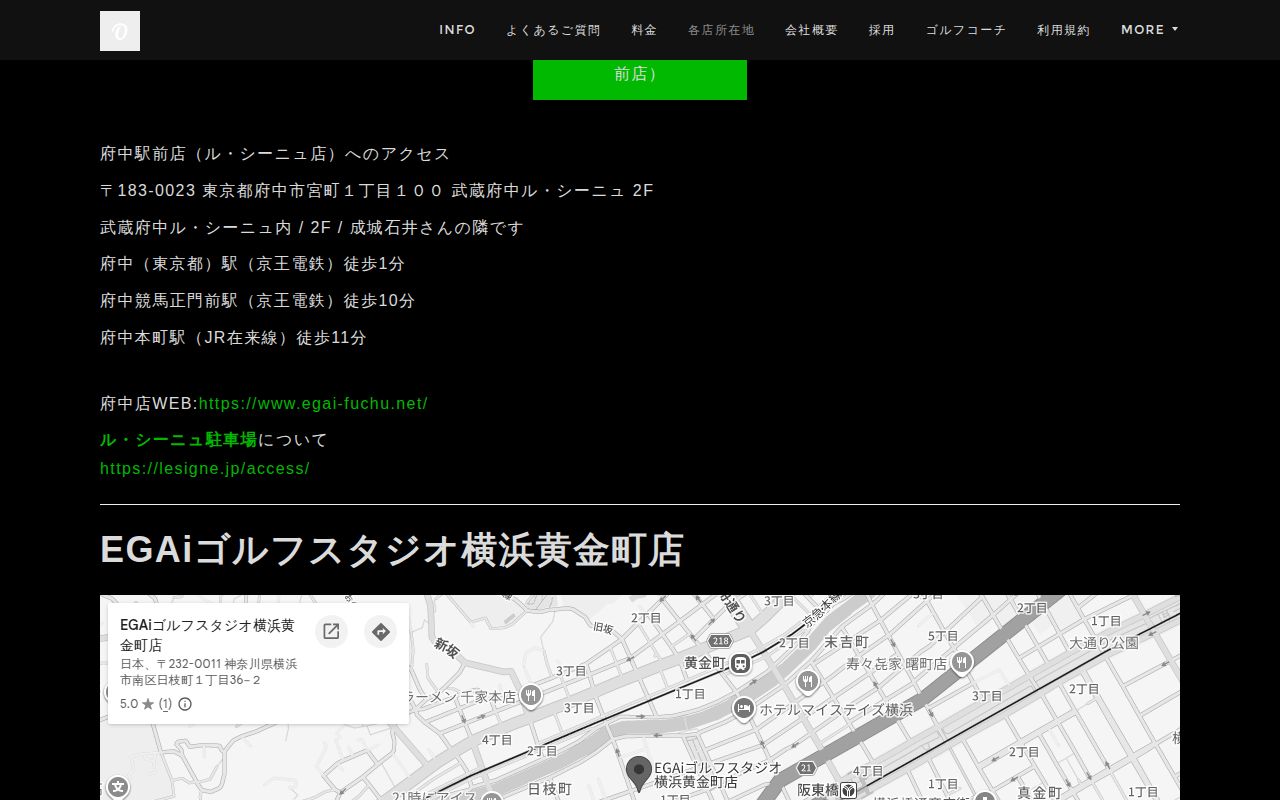Click the 成城石井さんの隣です line
Image resolution: width=1280 pixels, height=800 pixels.
coord(312,228)
